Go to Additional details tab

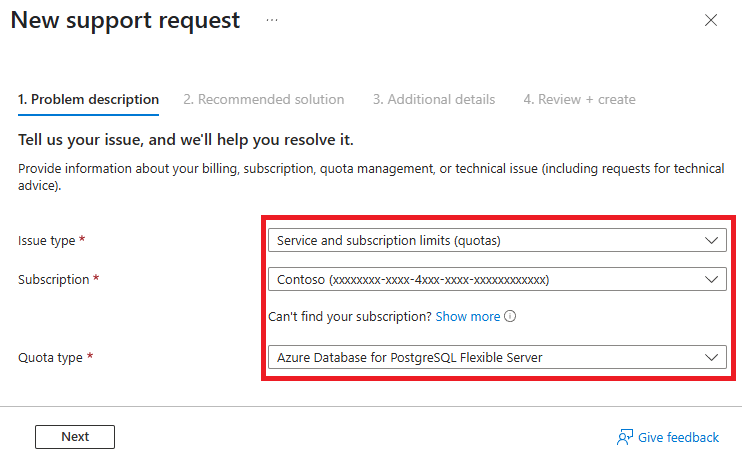433,99
